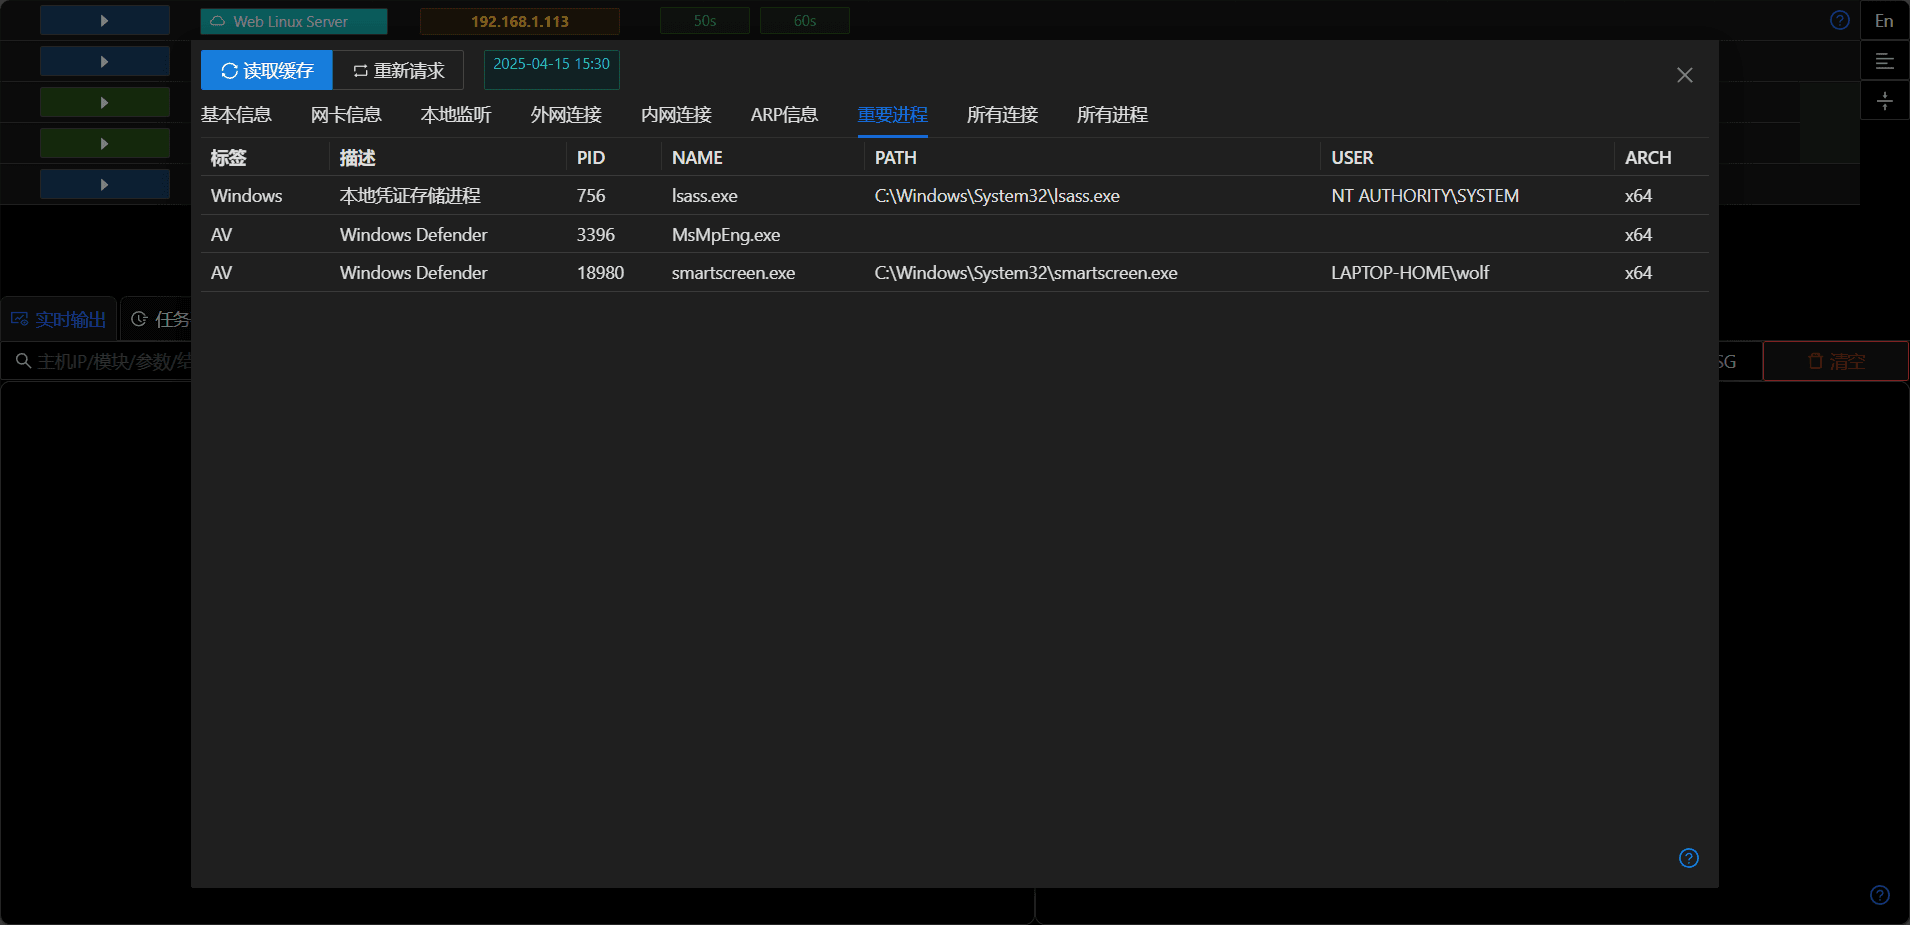Select the lsass.exe process name
Viewport: 1910px width, 925px height.
coord(705,196)
